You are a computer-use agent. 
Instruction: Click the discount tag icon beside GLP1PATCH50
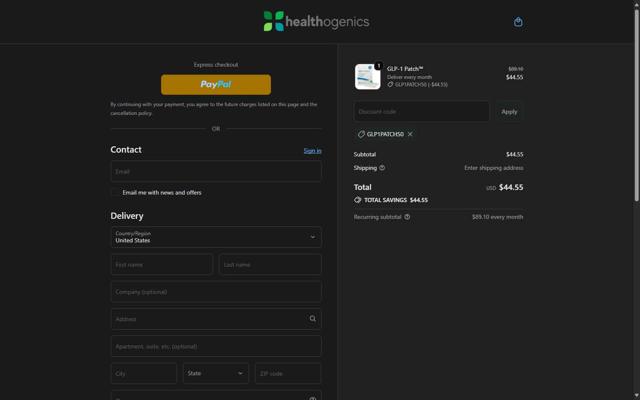(361, 134)
